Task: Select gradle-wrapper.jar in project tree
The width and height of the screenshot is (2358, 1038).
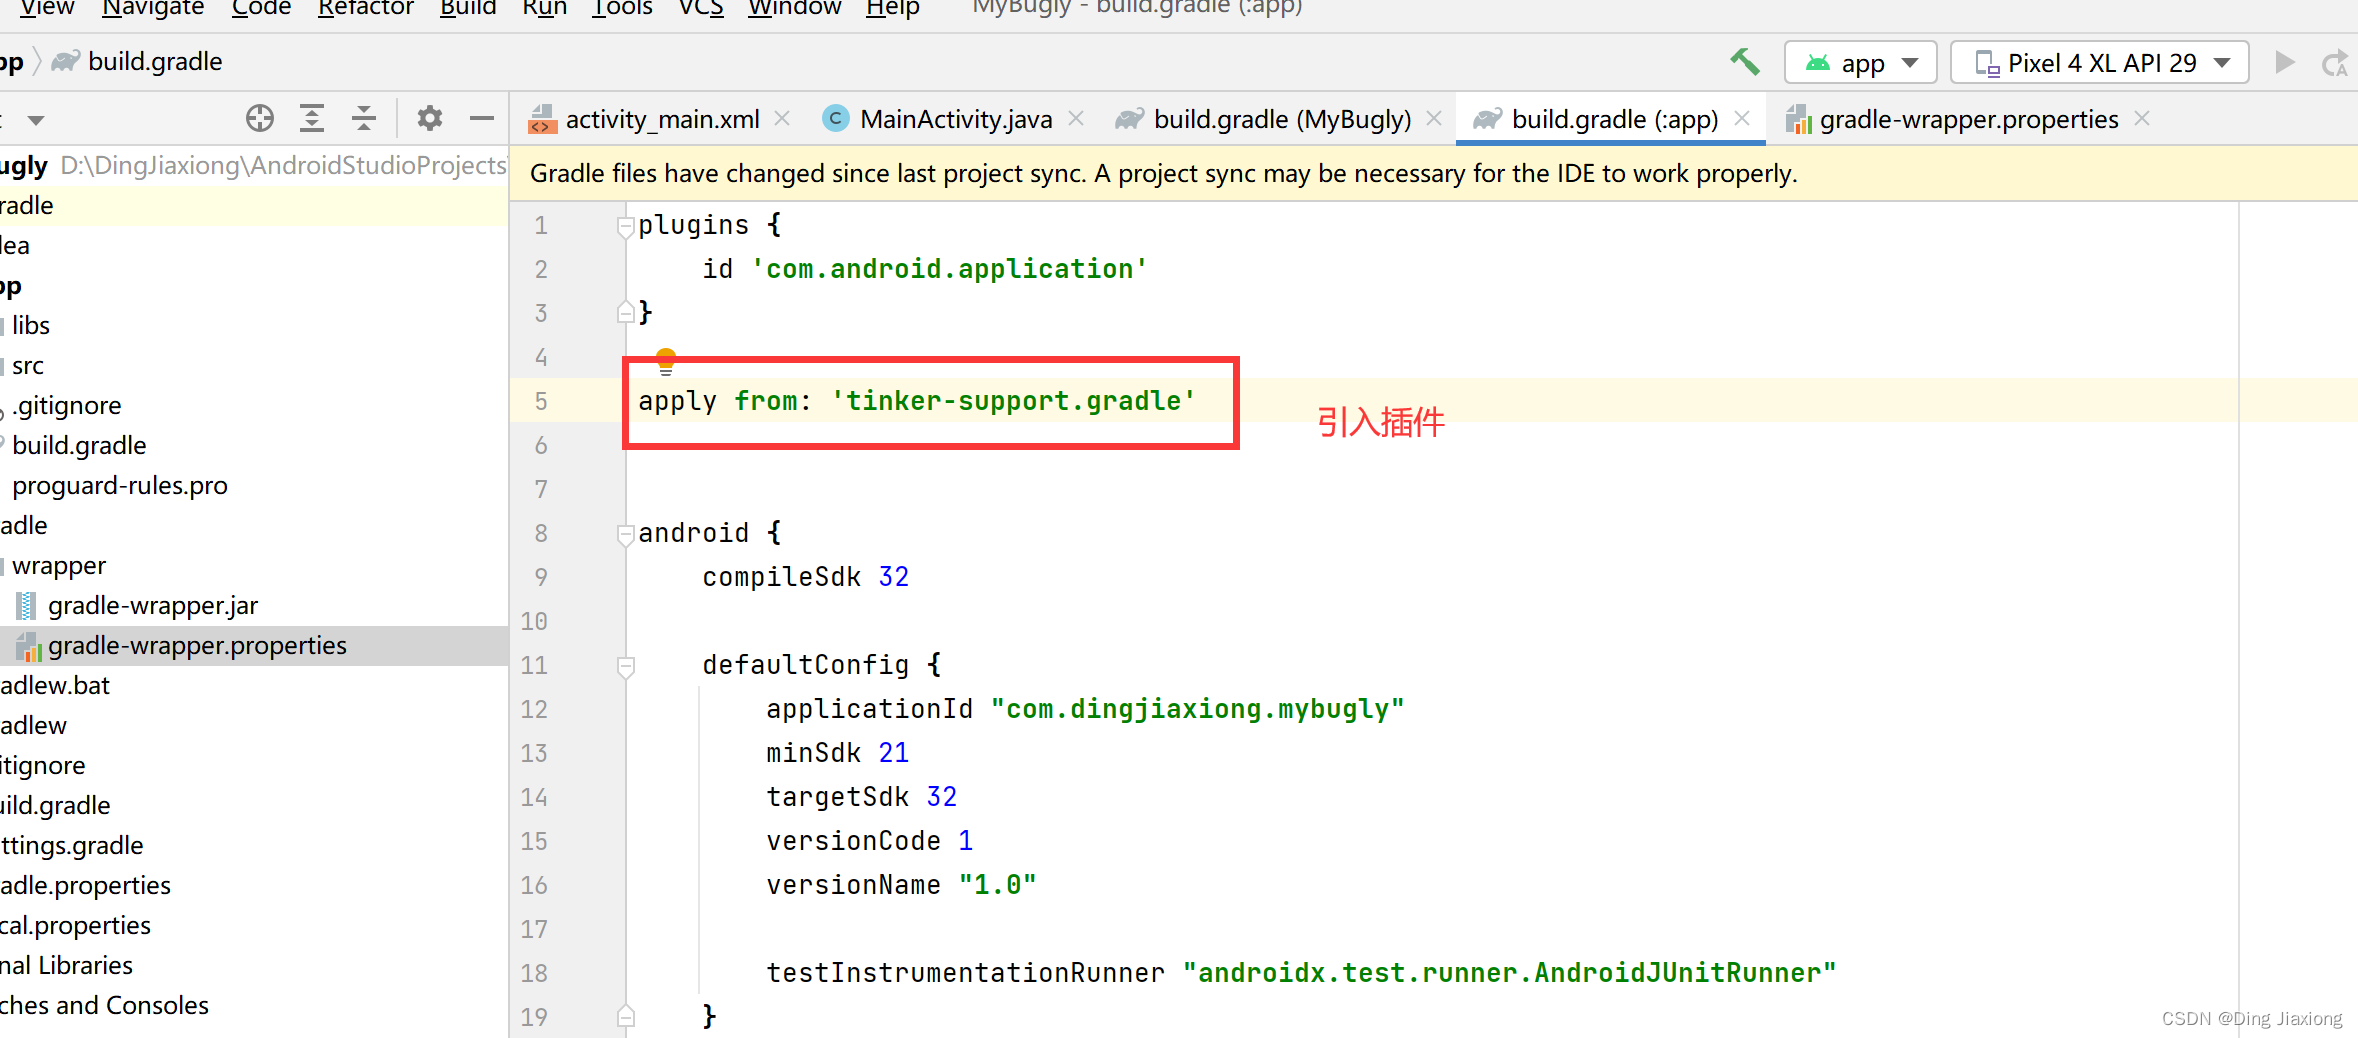Action: pyautogui.click(x=153, y=606)
